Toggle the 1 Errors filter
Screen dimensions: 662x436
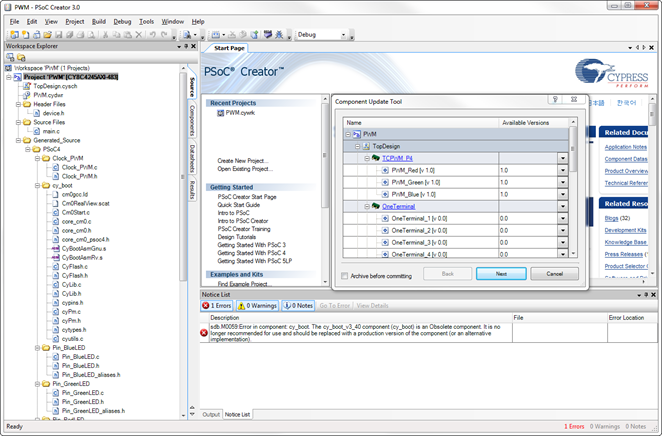[x=217, y=306]
